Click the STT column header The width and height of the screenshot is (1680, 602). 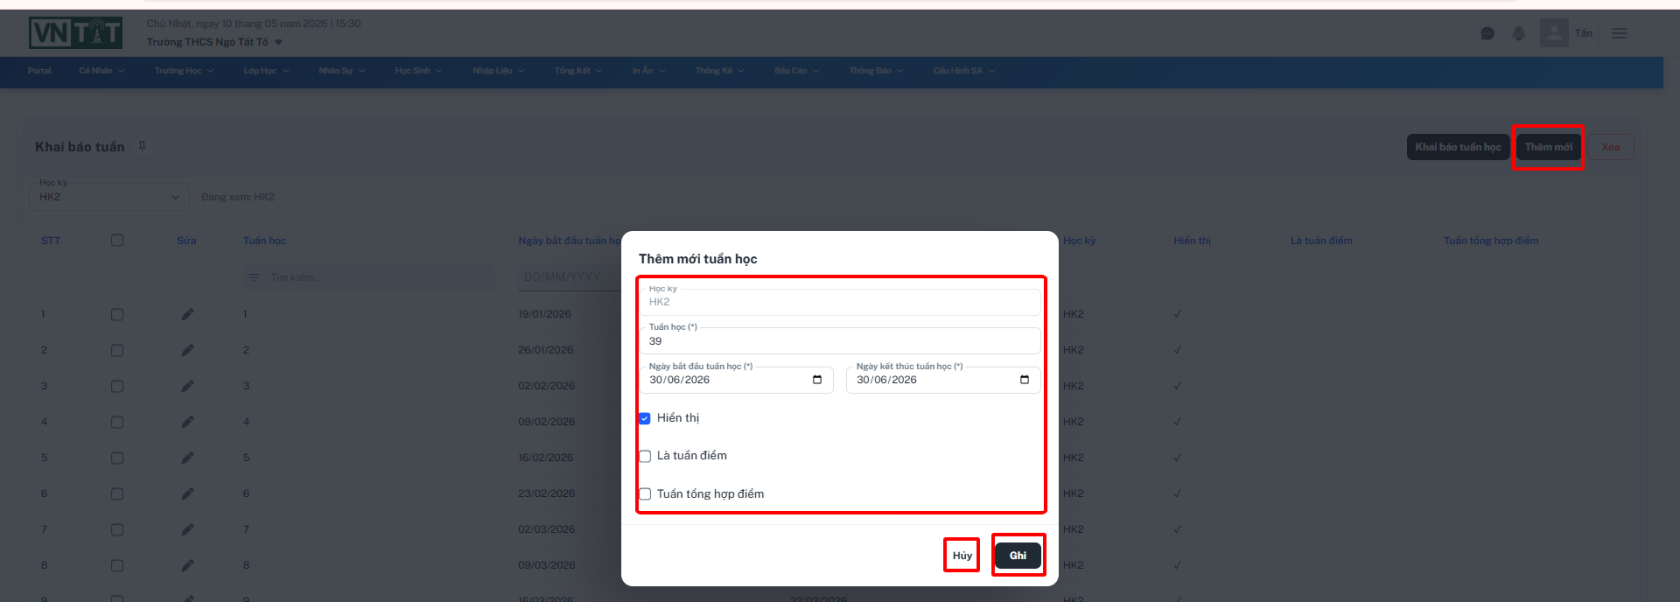click(x=50, y=241)
